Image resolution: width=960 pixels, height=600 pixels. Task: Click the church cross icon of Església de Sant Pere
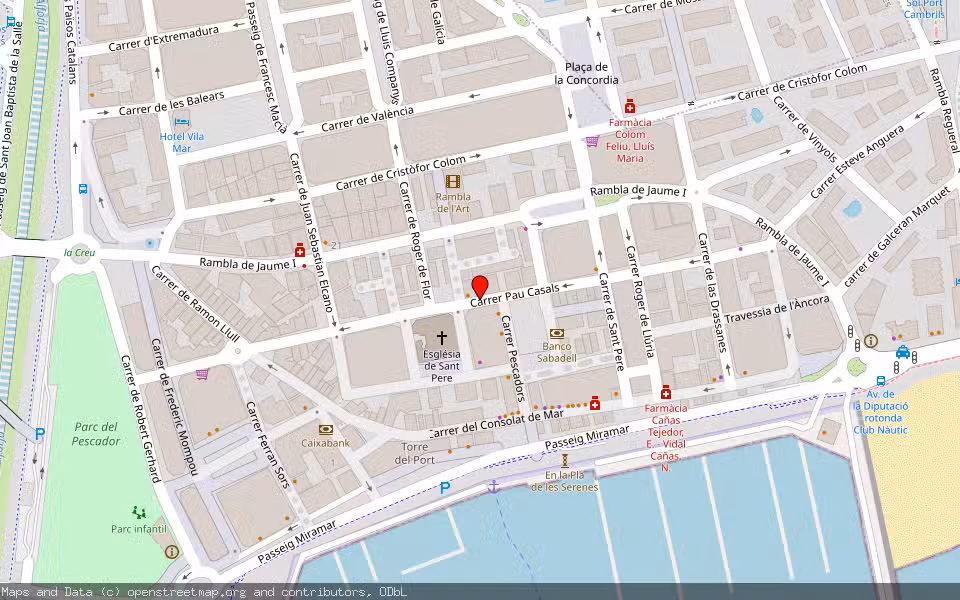click(441, 337)
